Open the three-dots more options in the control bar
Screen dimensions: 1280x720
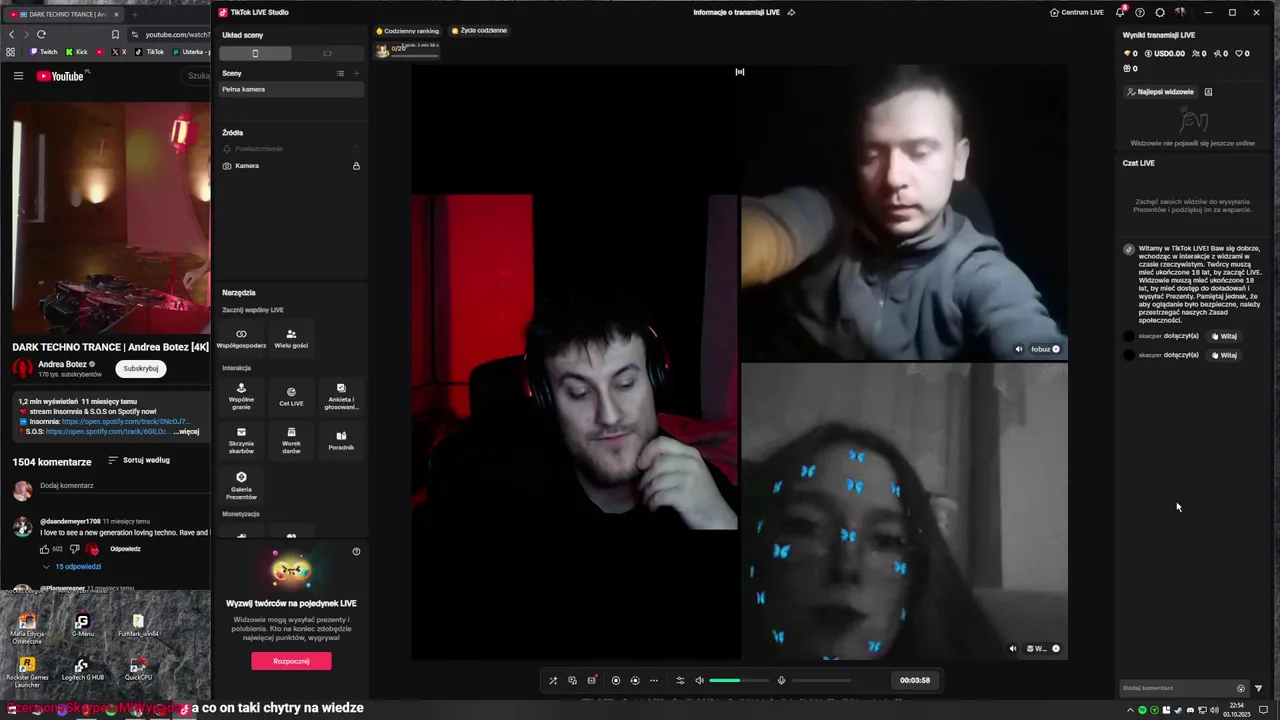(654, 680)
